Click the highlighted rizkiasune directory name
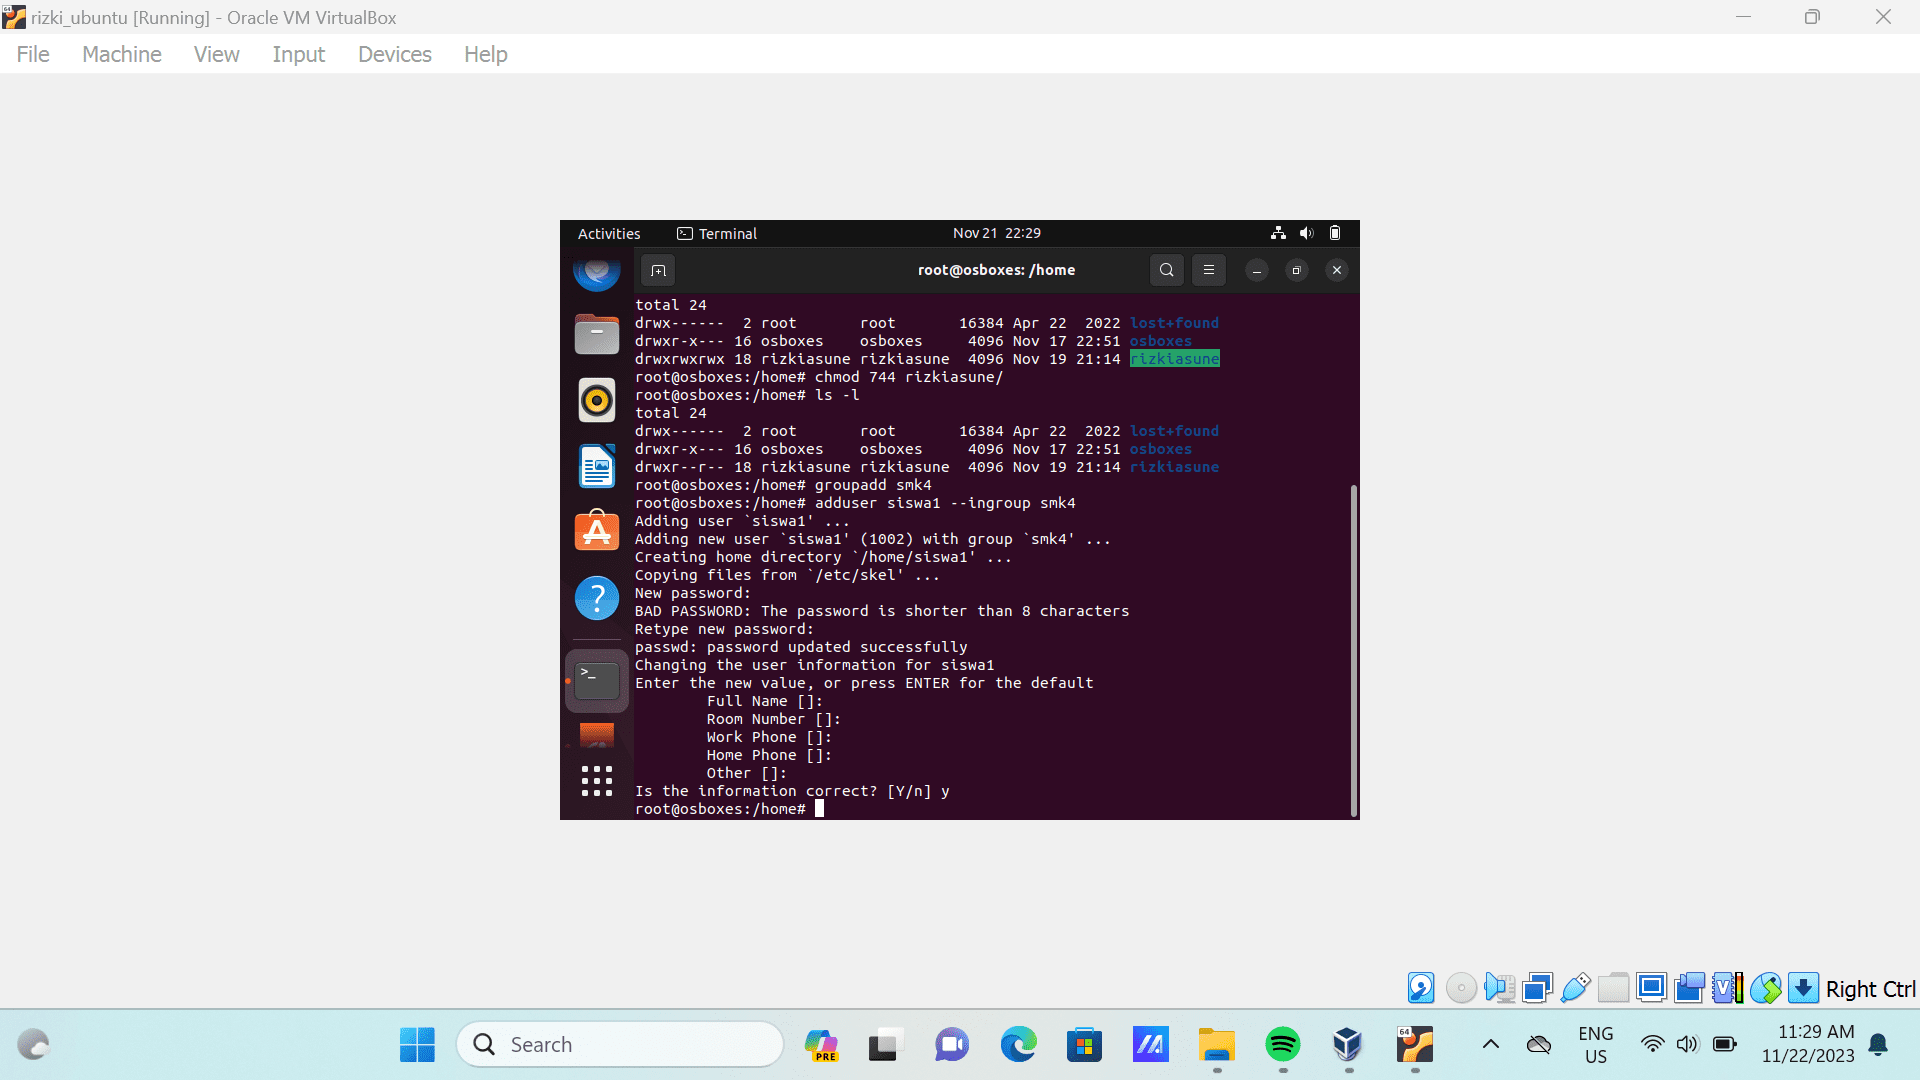The width and height of the screenshot is (1920, 1080). tap(1175, 359)
